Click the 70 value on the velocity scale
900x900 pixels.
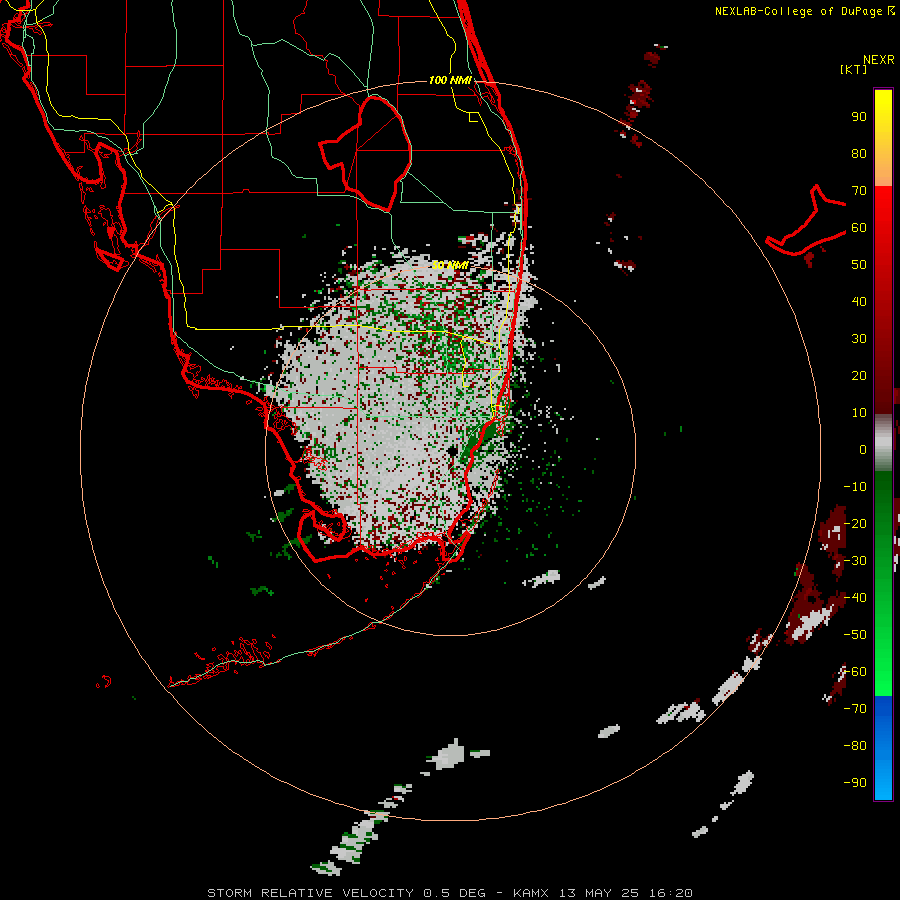859,191
